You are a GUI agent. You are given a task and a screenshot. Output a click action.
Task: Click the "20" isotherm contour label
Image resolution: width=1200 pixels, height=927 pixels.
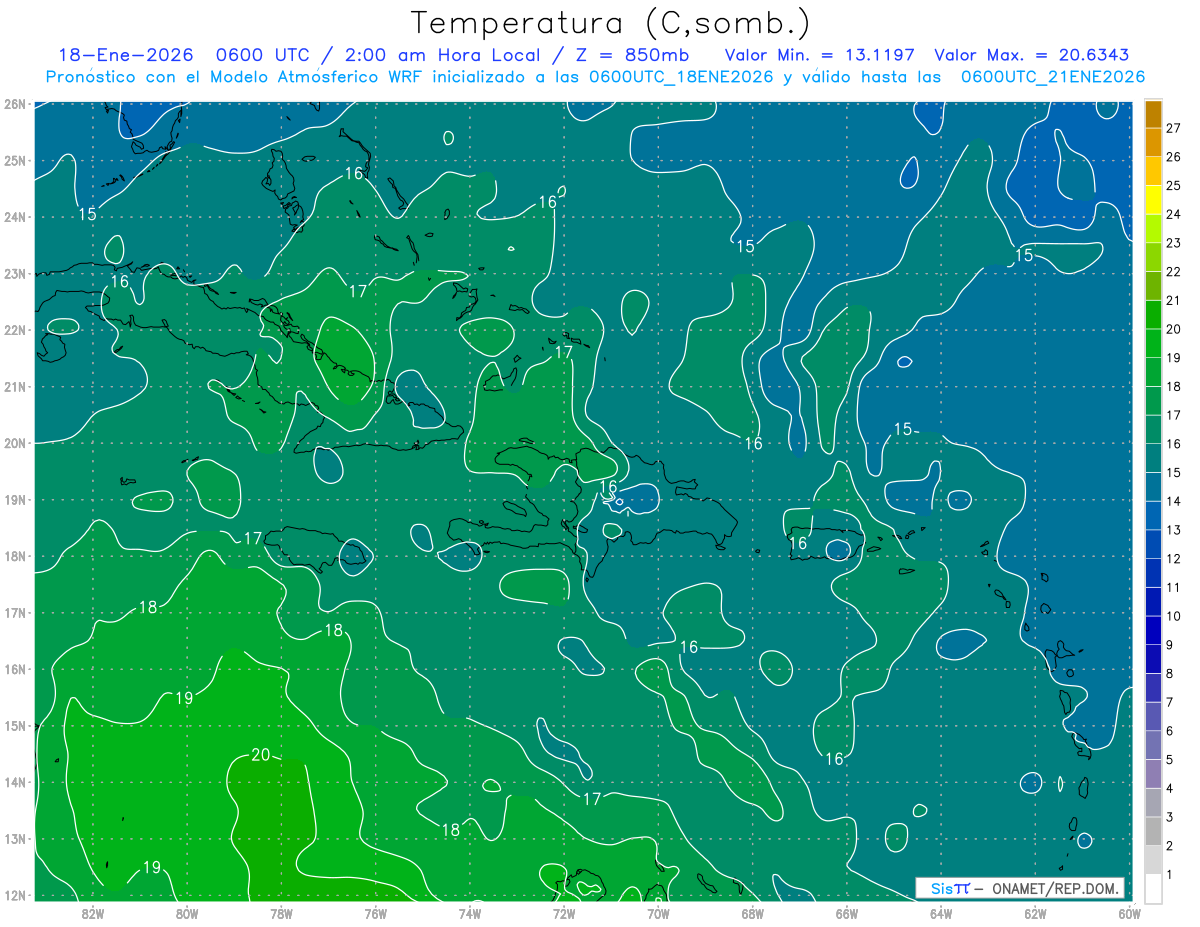pos(260,755)
